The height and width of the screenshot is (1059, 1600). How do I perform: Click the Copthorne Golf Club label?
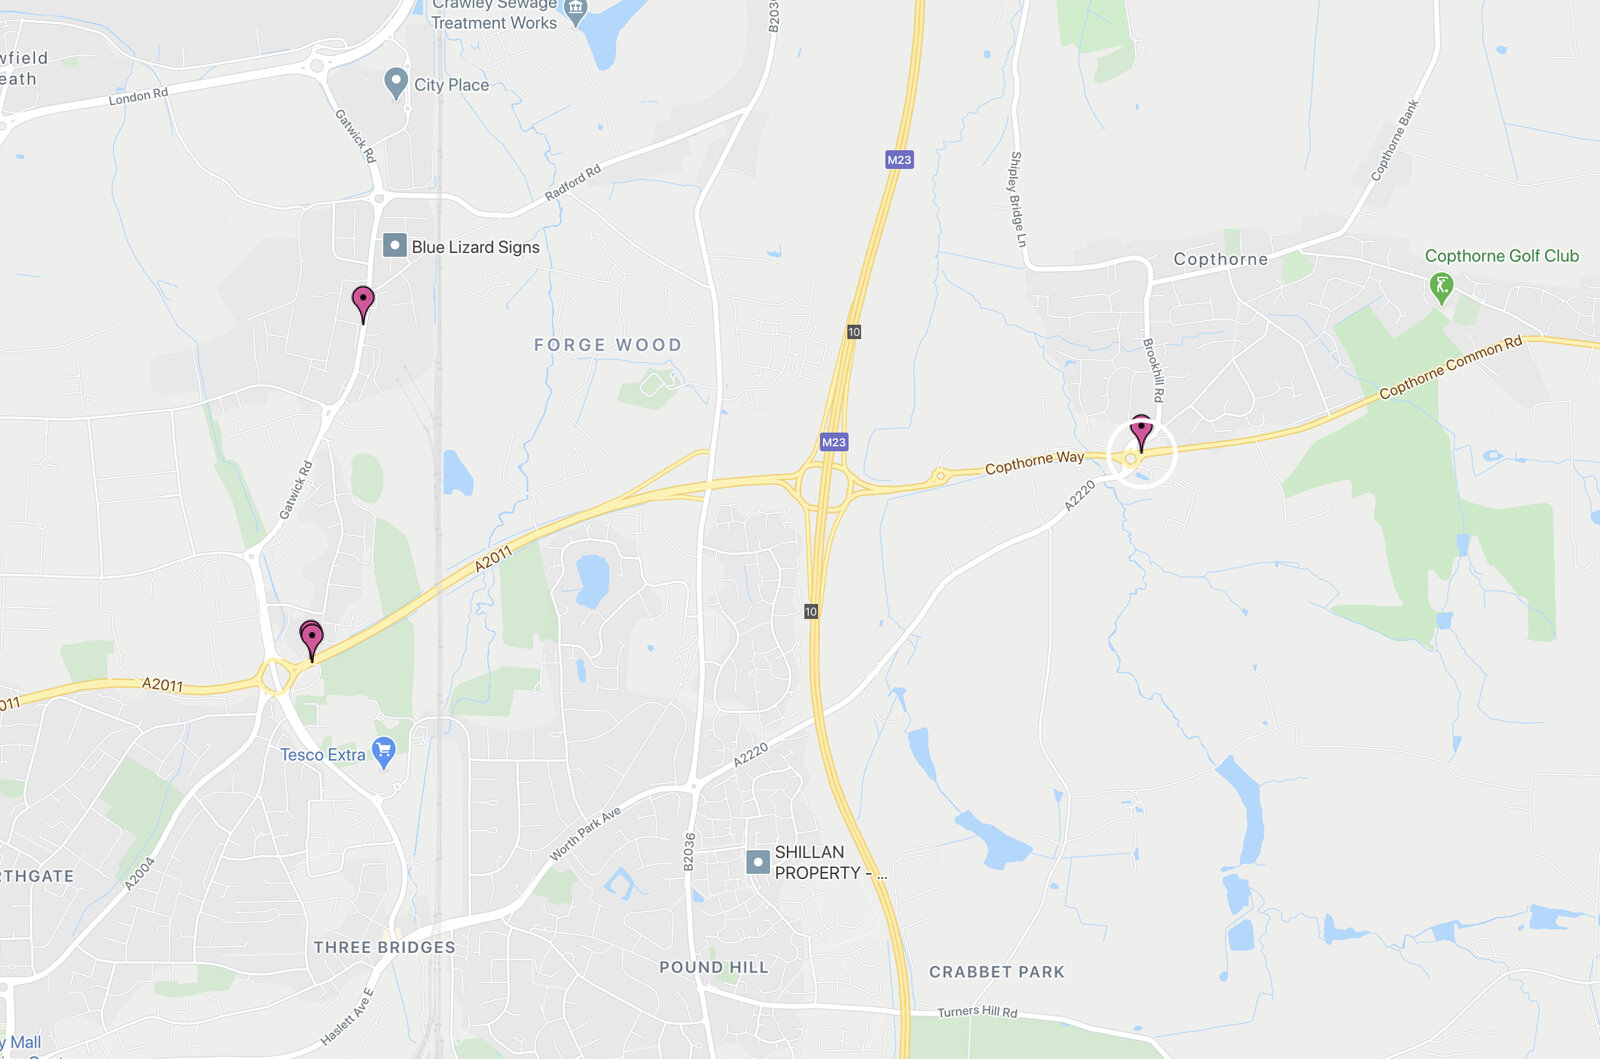(x=1501, y=256)
